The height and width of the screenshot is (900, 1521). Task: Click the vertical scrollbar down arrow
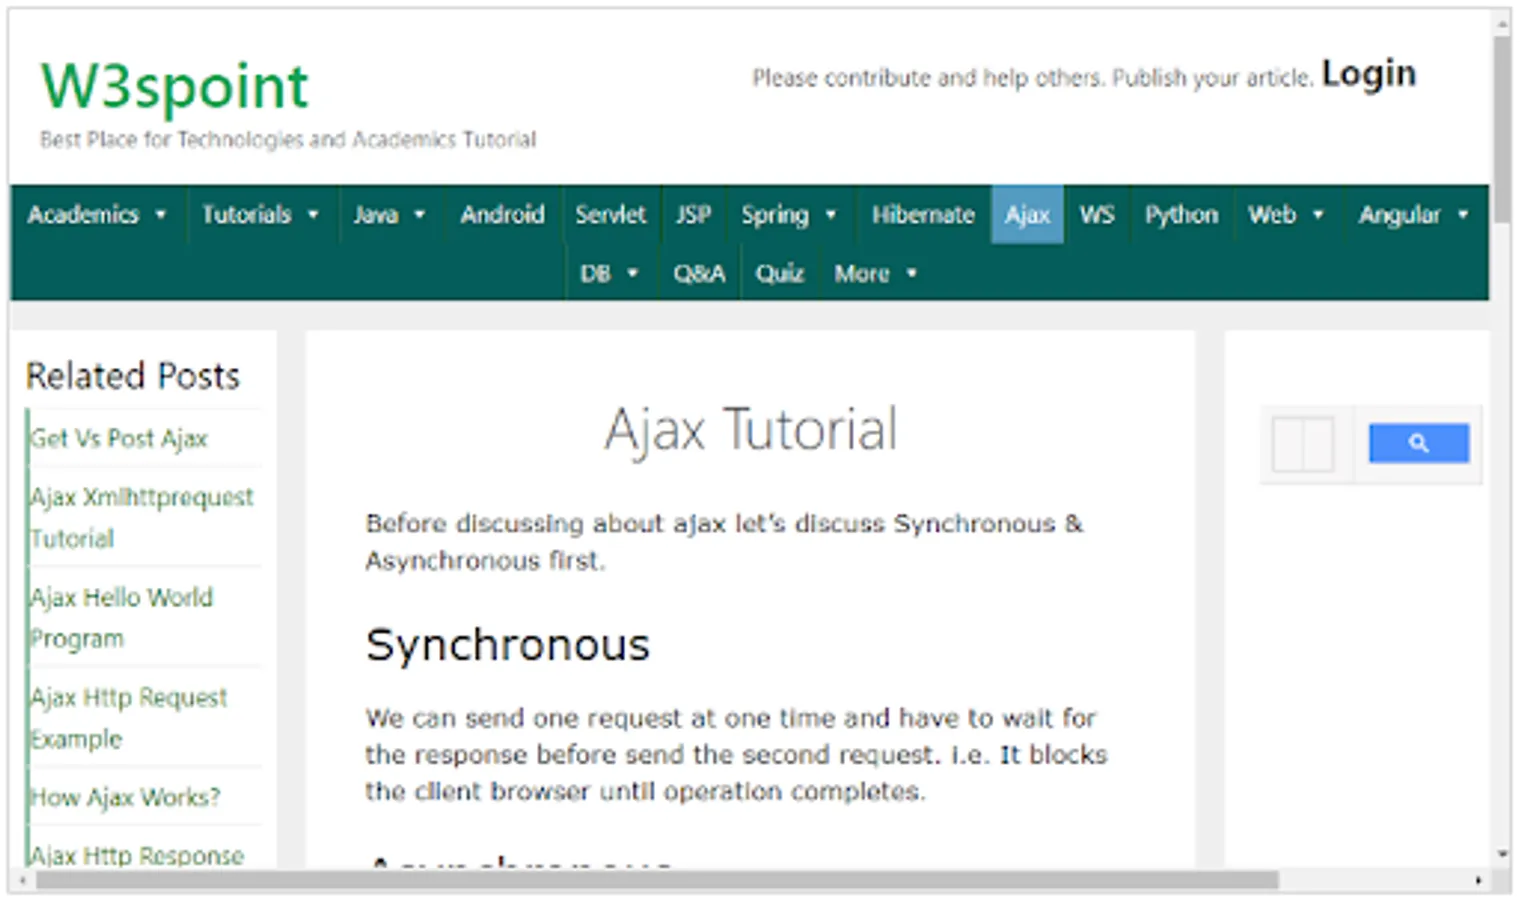click(x=1502, y=854)
